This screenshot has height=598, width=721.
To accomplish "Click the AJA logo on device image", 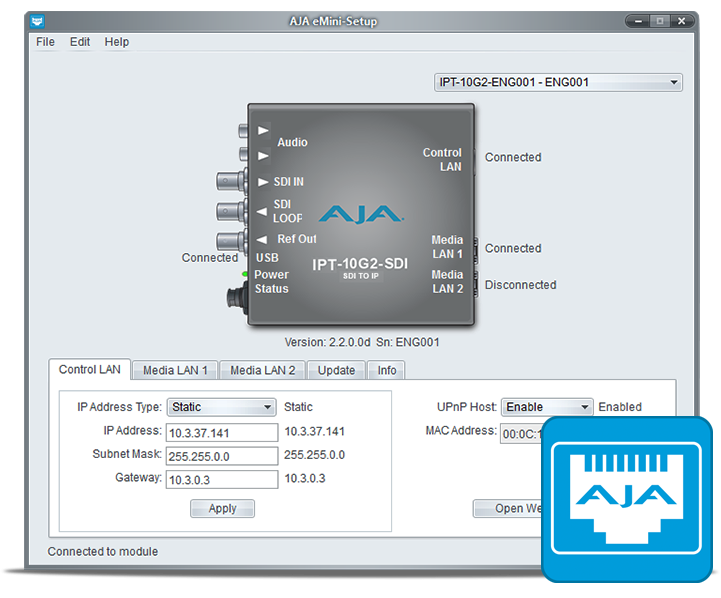I will (x=360, y=214).
